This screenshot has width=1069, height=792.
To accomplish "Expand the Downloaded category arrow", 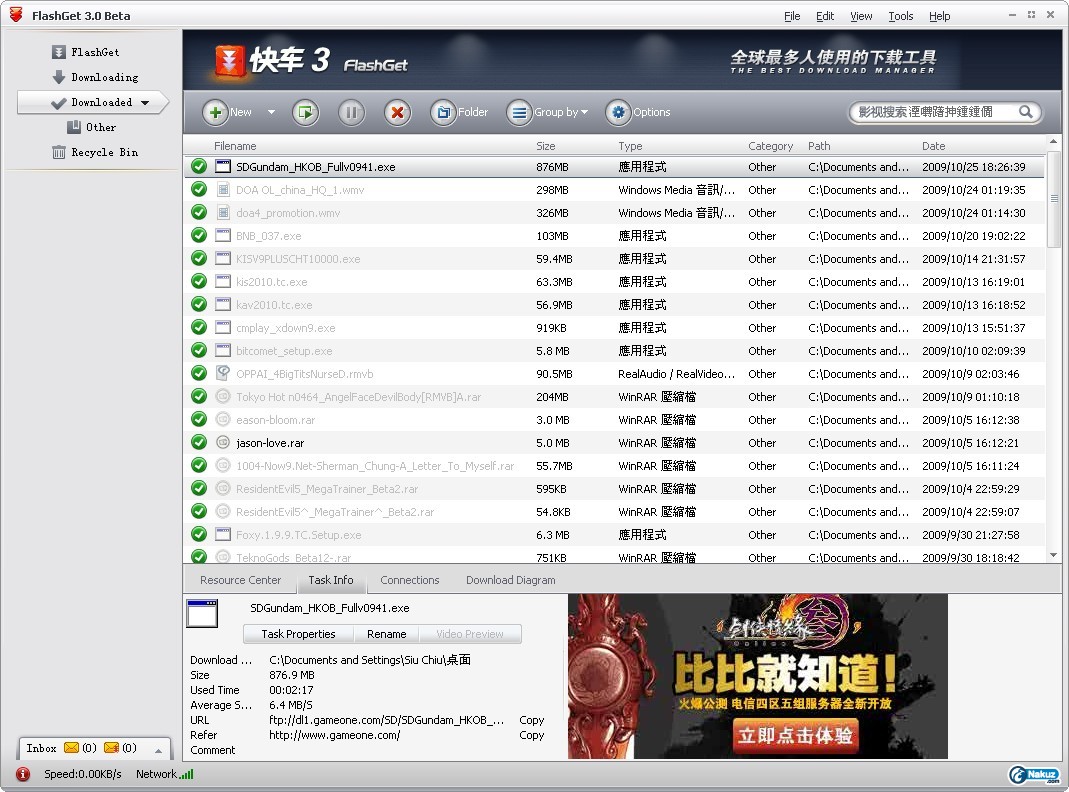I will pos(145,103).
